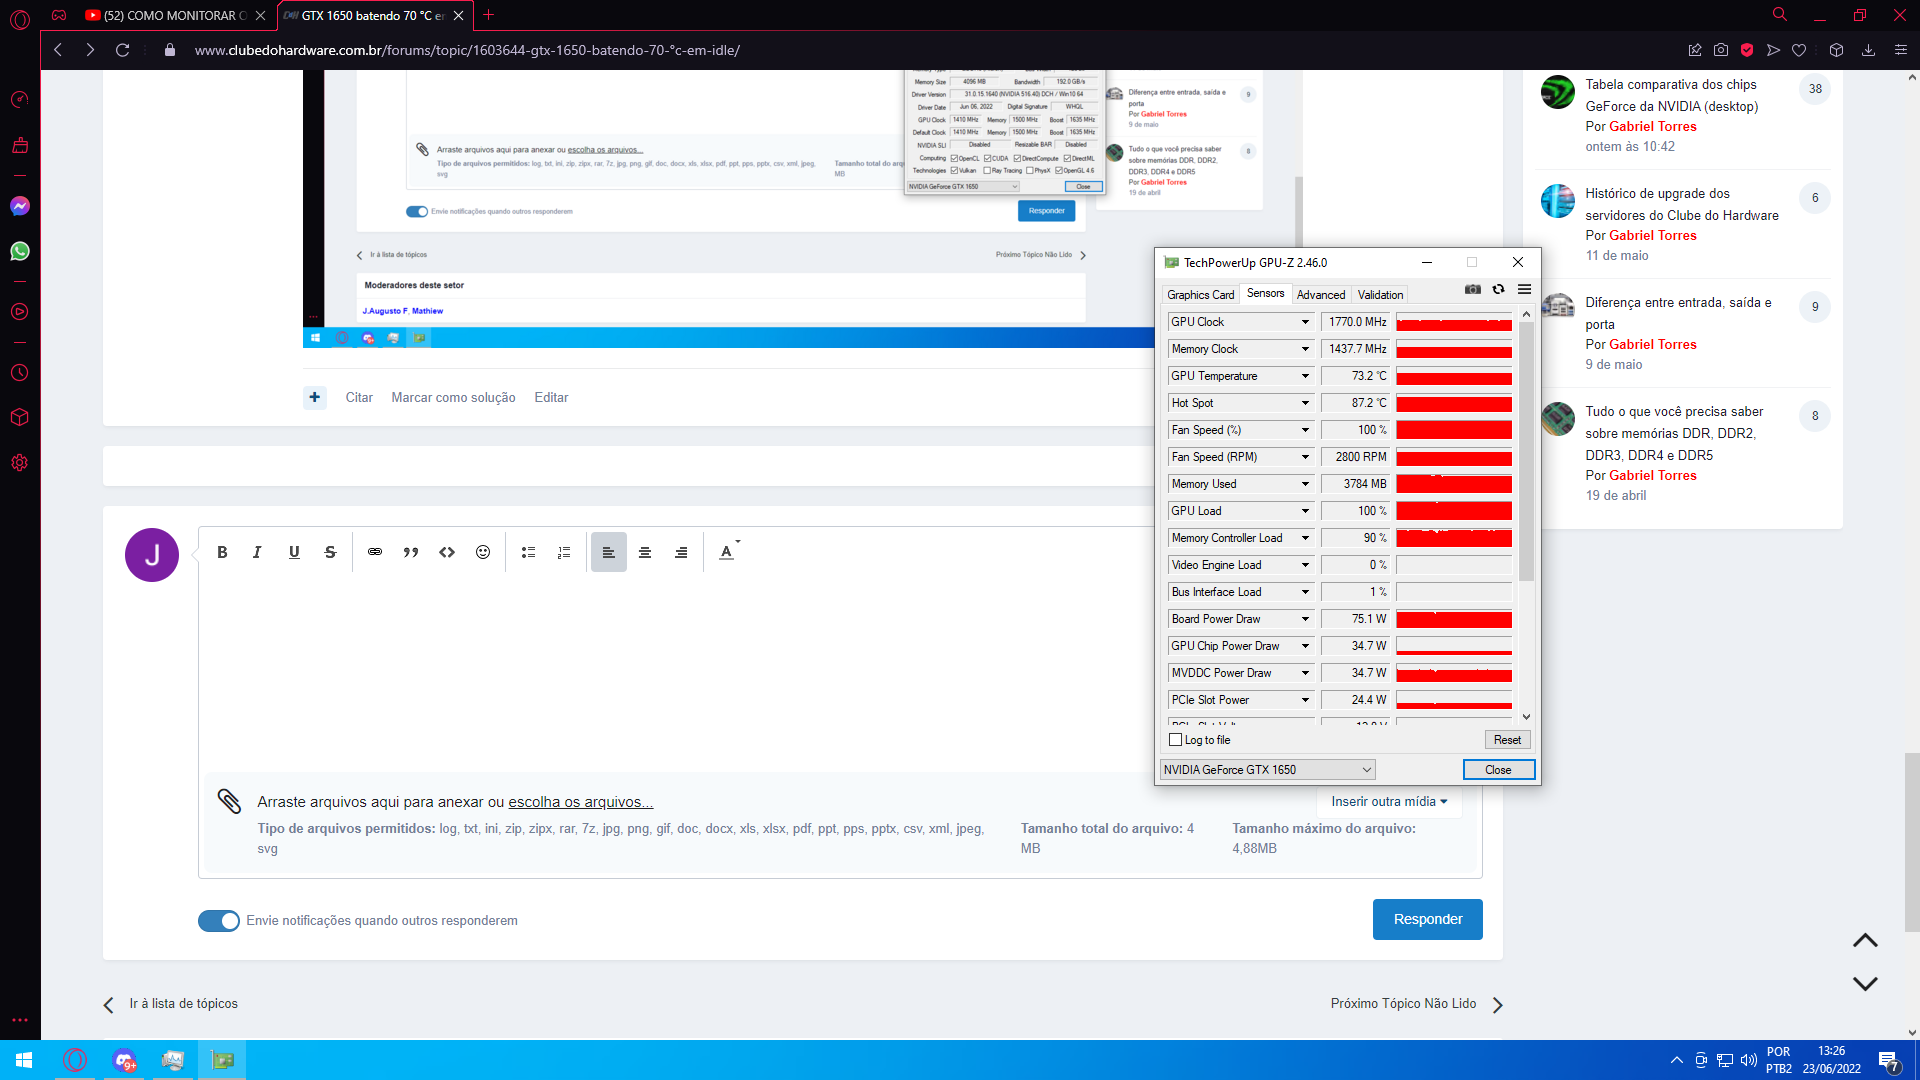Click the Responder button
Screen dimensions: 1920x1080
click(1427, 920)
